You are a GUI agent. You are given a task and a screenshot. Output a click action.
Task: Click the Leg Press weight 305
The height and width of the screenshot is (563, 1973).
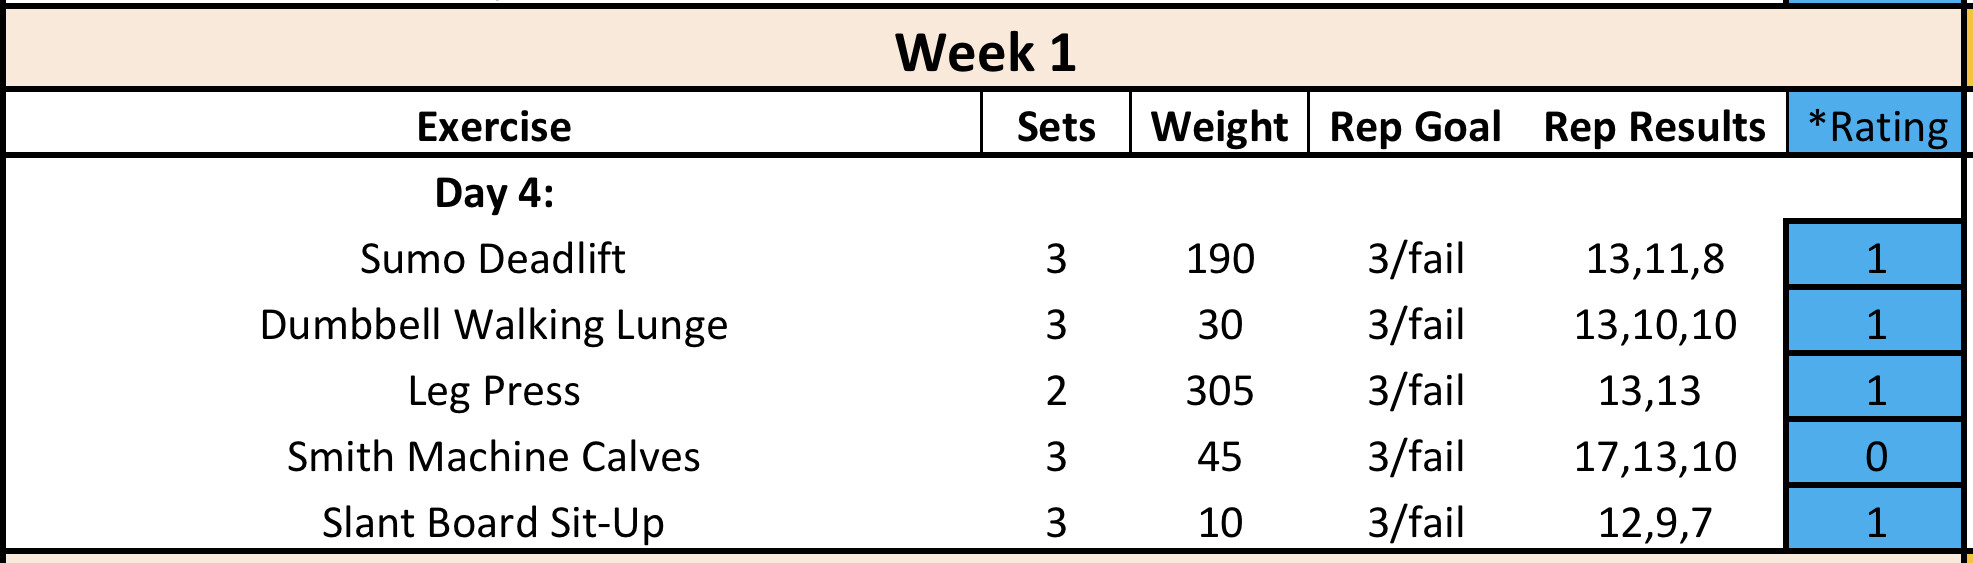point(1220,391)
